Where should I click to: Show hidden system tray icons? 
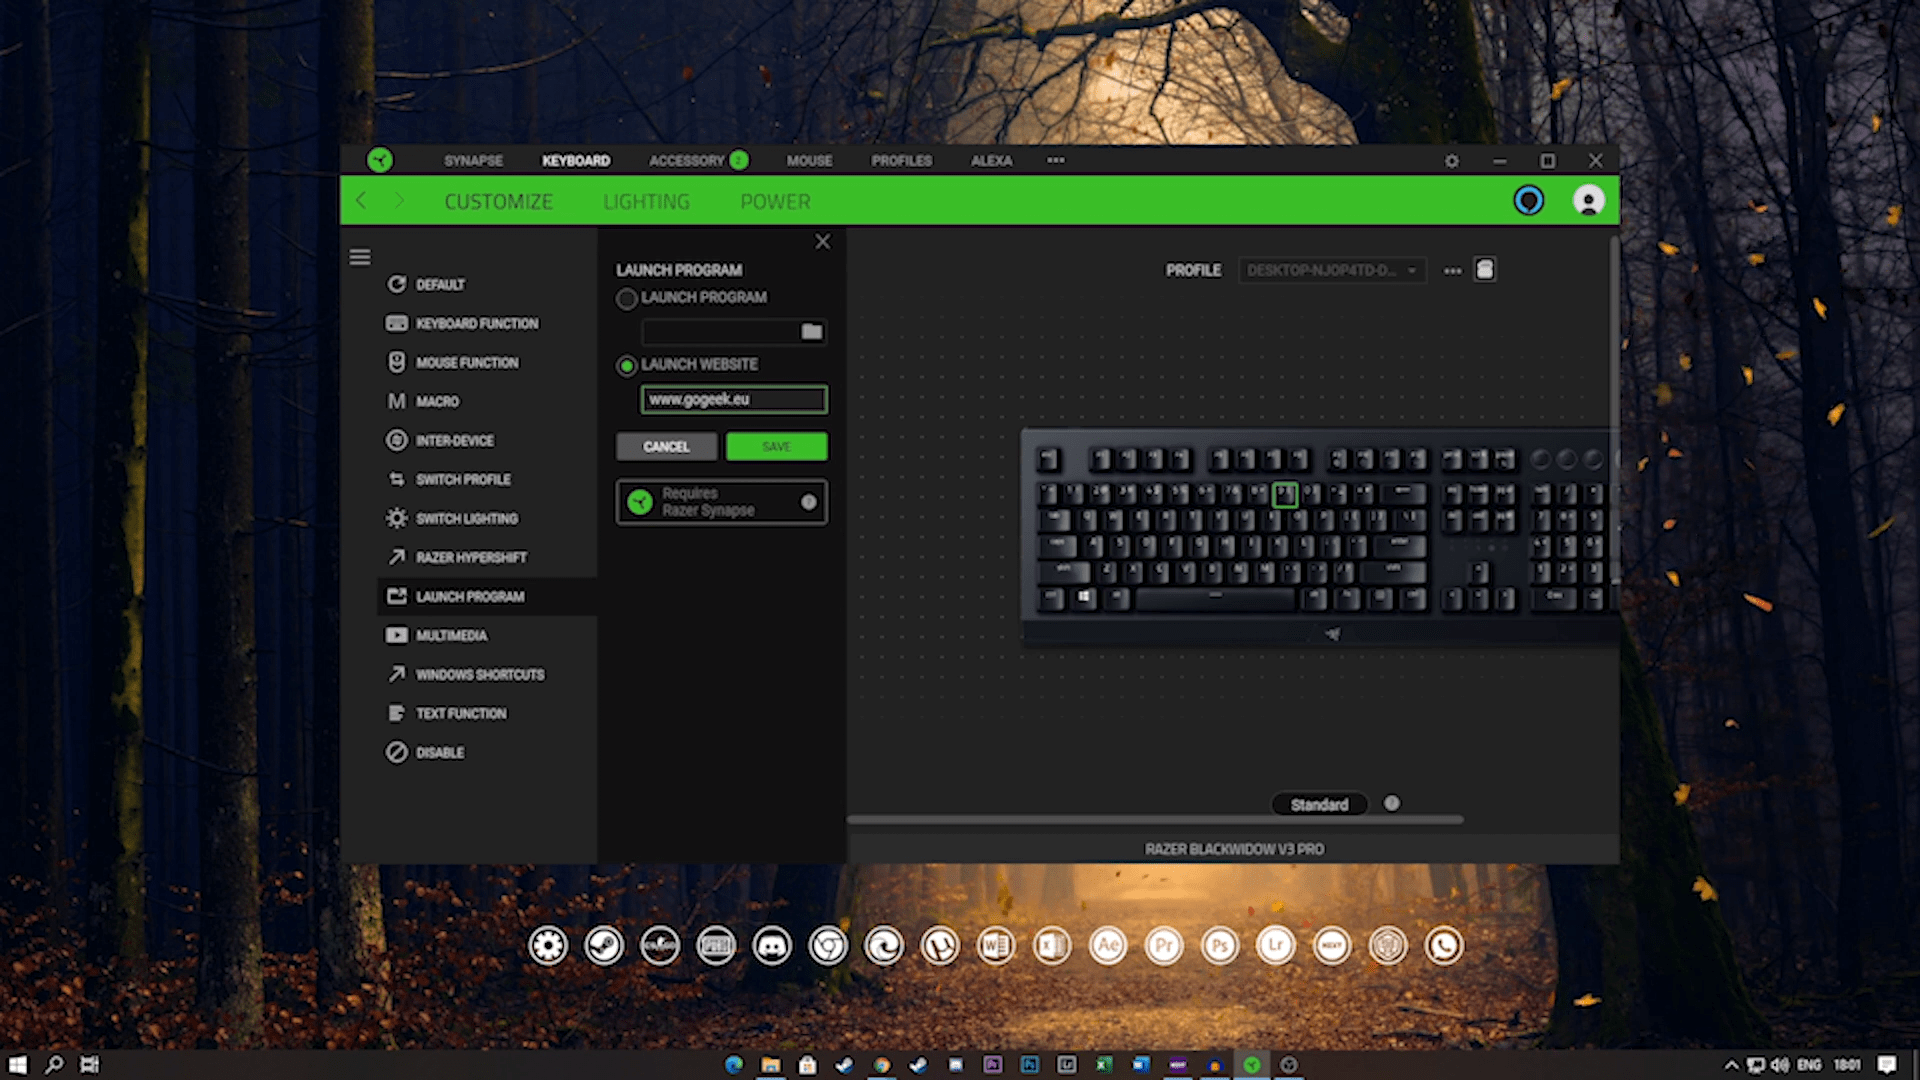1731,1065
